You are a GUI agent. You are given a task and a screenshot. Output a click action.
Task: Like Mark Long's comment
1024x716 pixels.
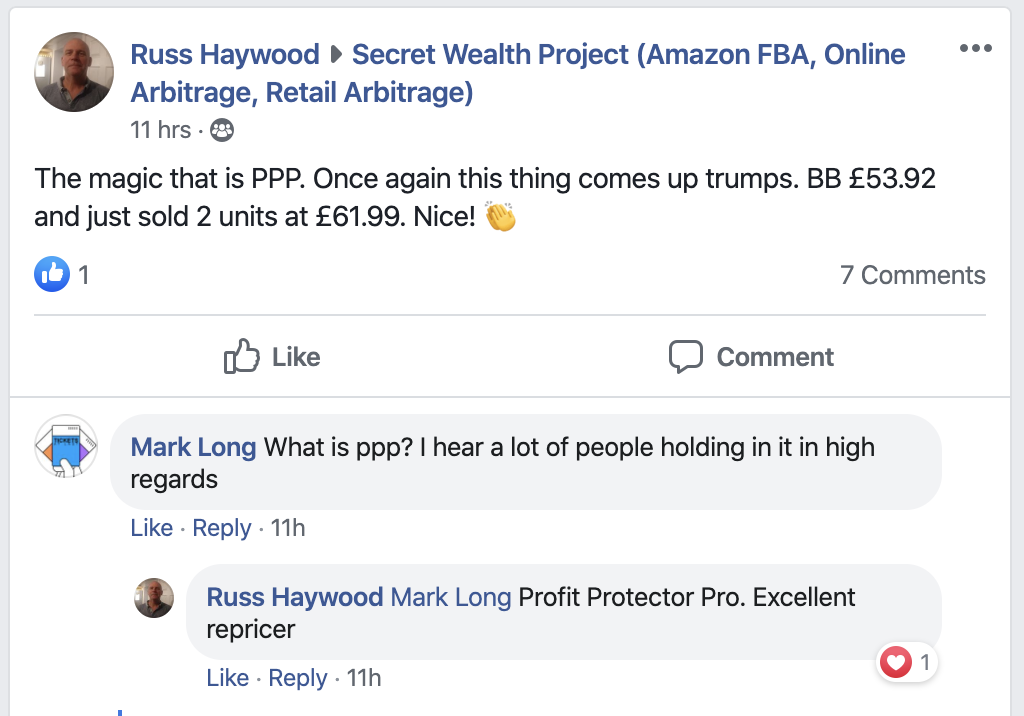pos(151,528)
